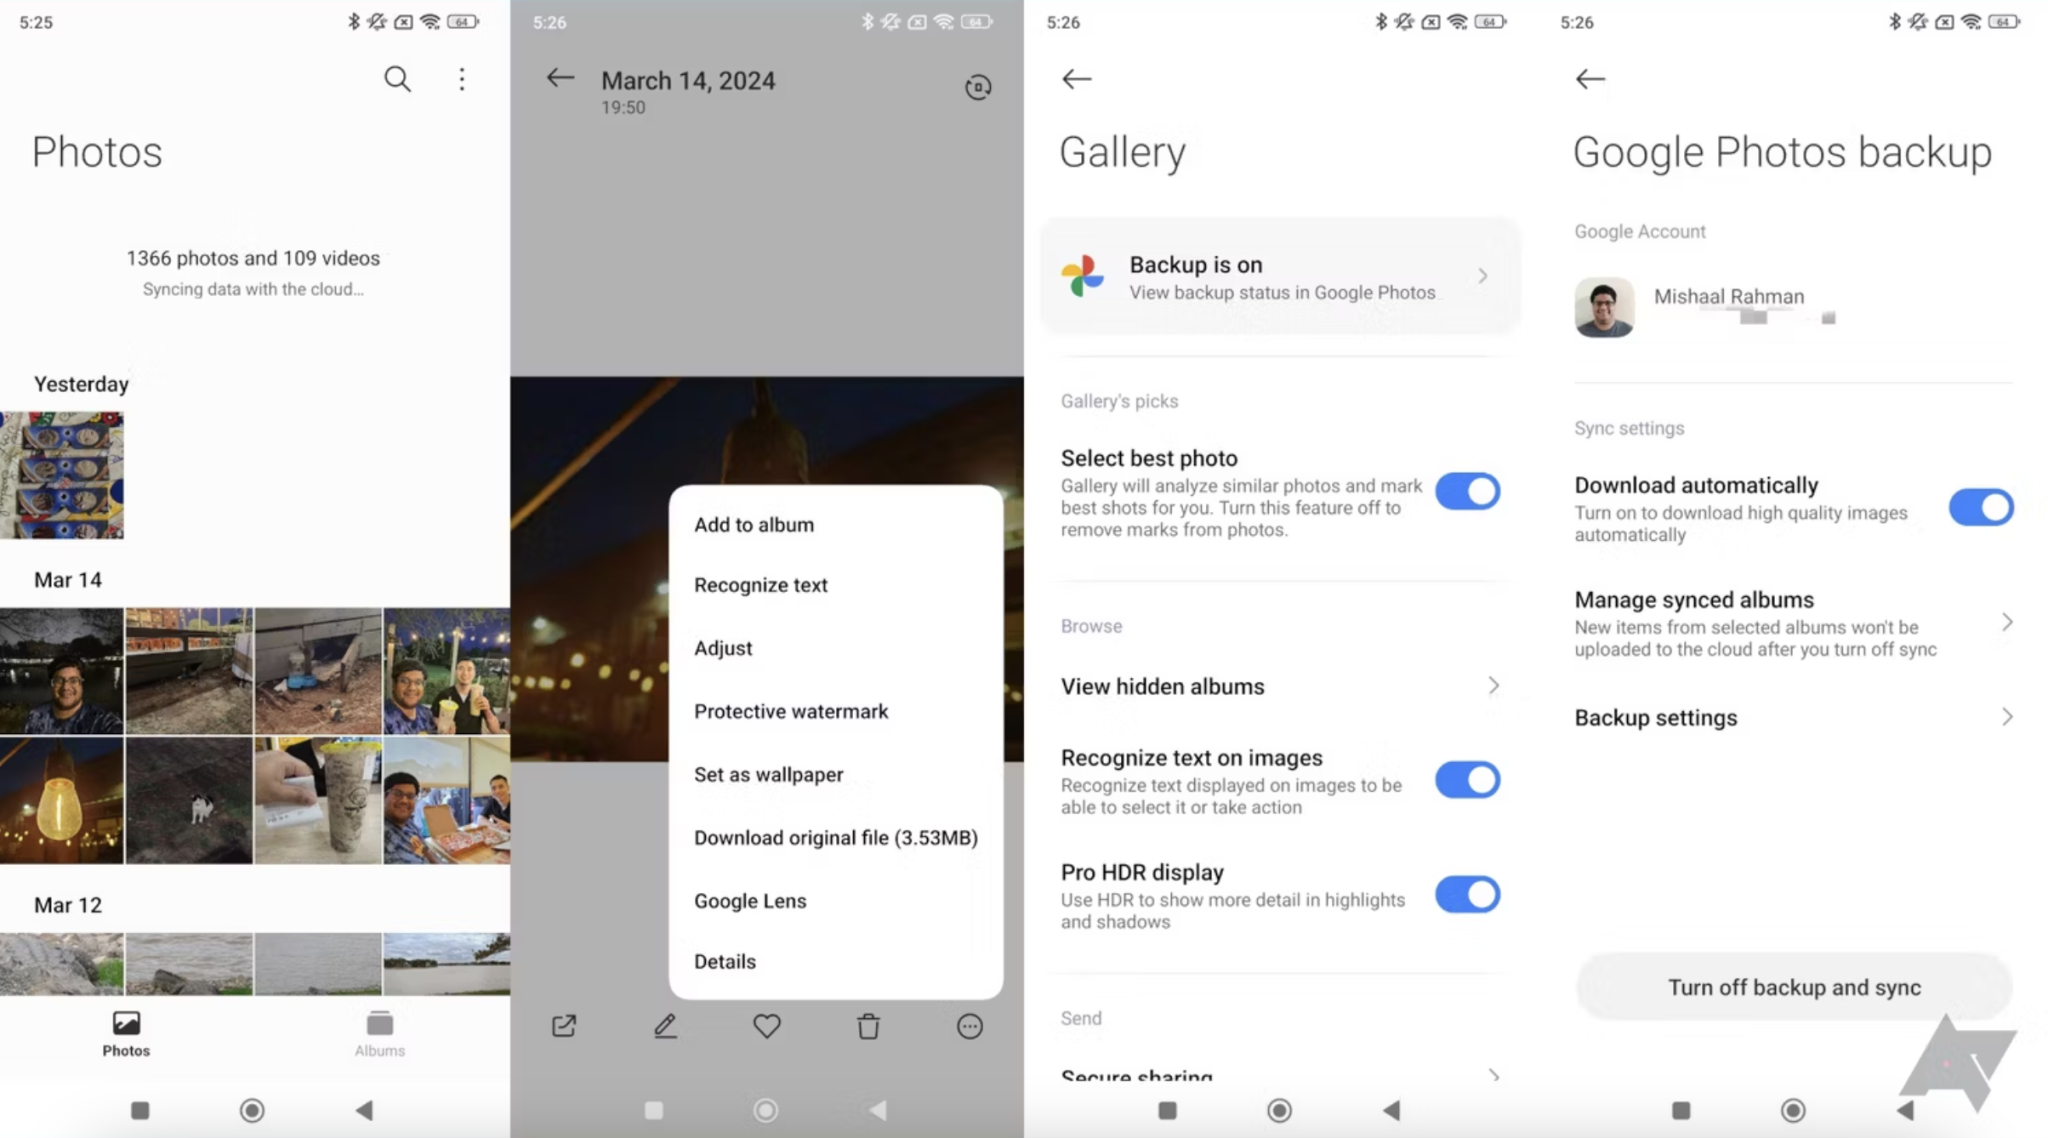Tap the Favorite/heart icon on photo viewer
The width and height of the screenshot is (2048, 1138).
point(766,1026)
